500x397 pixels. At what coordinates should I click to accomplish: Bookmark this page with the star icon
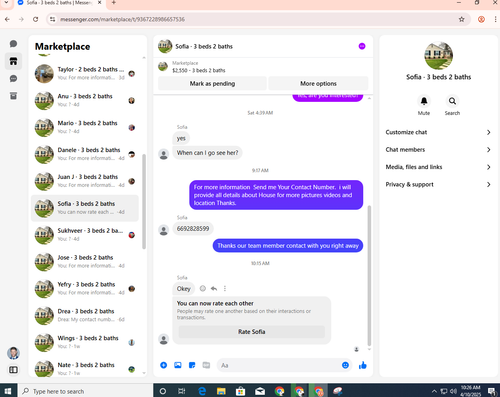[x=461, y=19]
